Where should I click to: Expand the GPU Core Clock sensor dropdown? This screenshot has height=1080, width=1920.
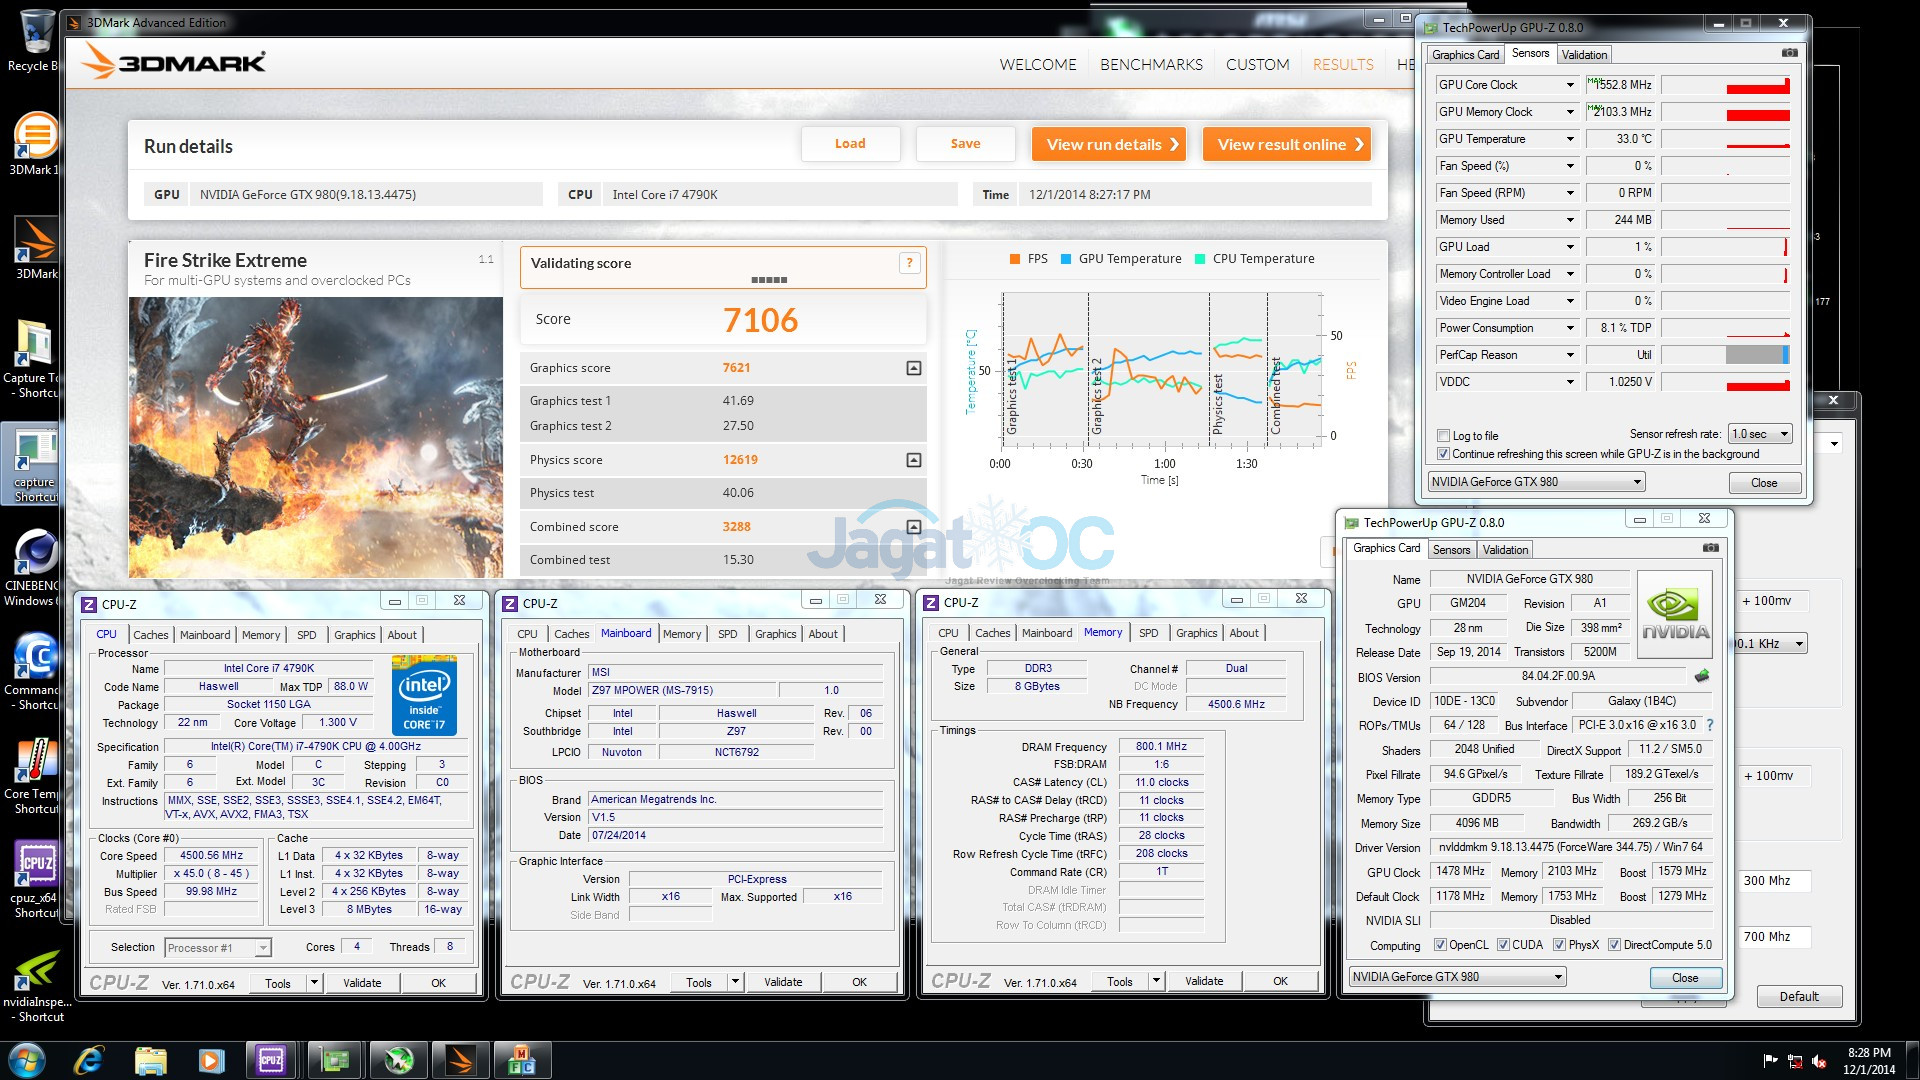[x=1570, y=85]
